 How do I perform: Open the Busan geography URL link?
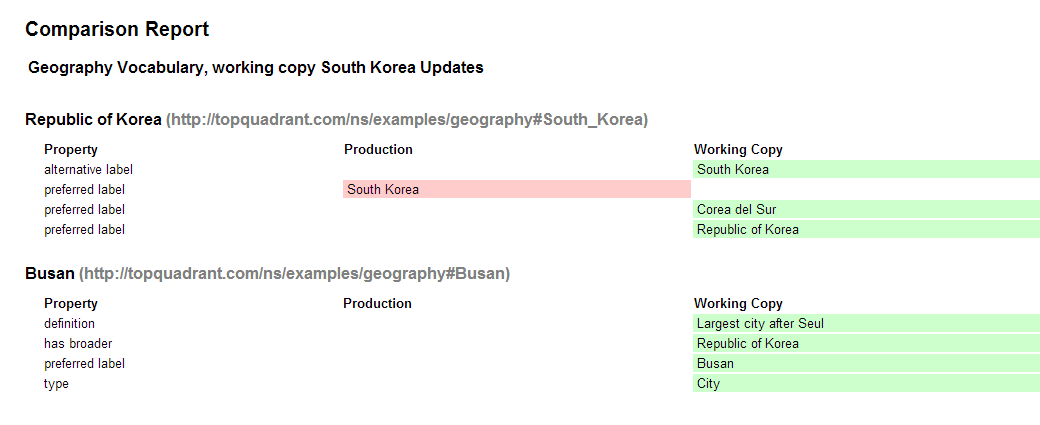coord(295,273)
